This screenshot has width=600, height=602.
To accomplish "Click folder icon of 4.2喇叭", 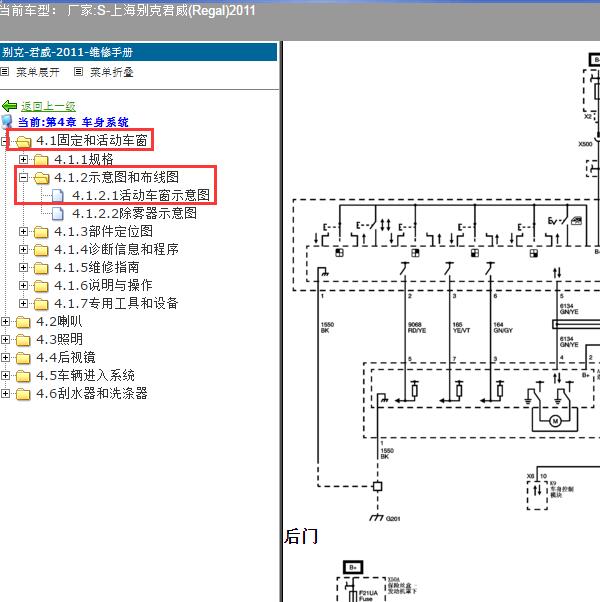I will [x=23, y=322].
